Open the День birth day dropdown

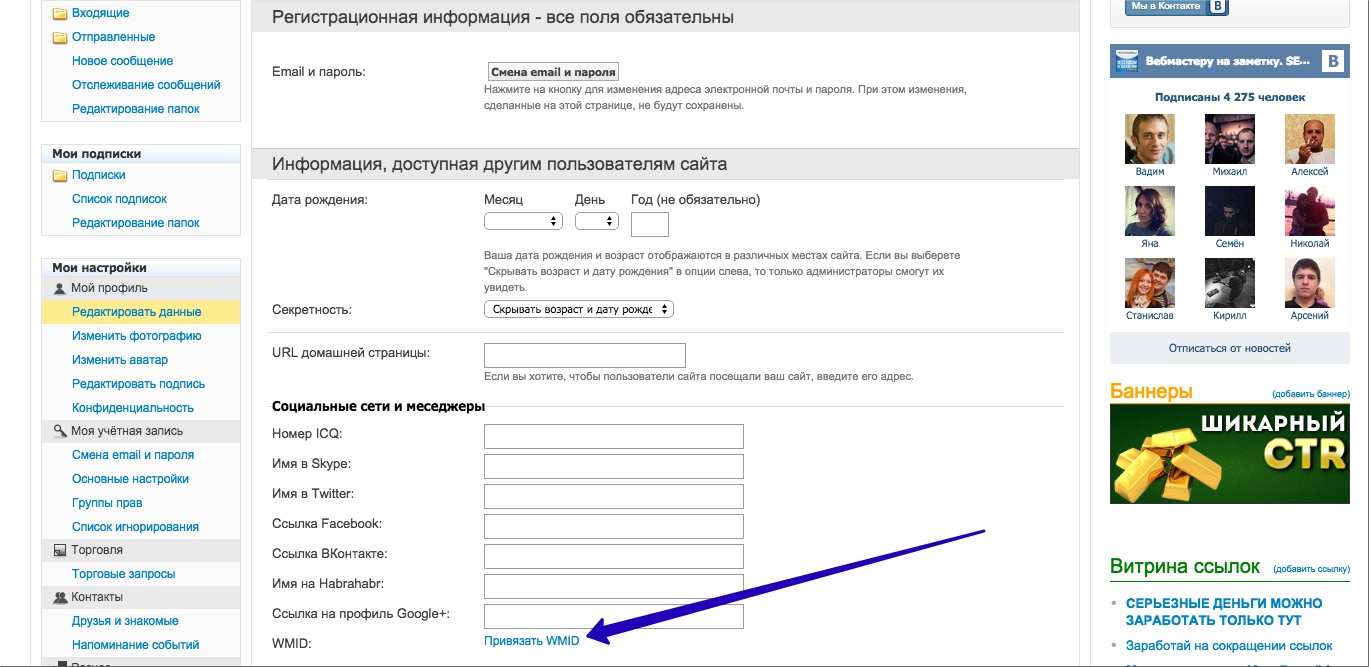point(596,221)
